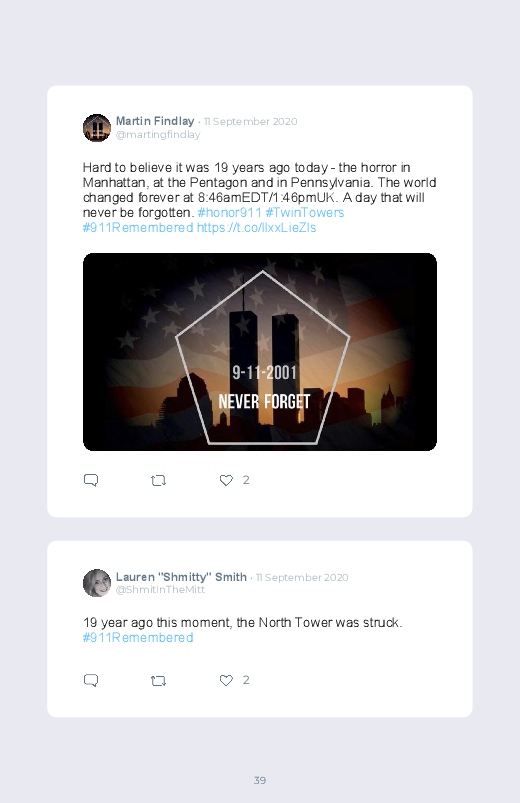520x803 pixels.
Task: Click the @ShmitInTheMitt handle
Action: pos(160,589)
